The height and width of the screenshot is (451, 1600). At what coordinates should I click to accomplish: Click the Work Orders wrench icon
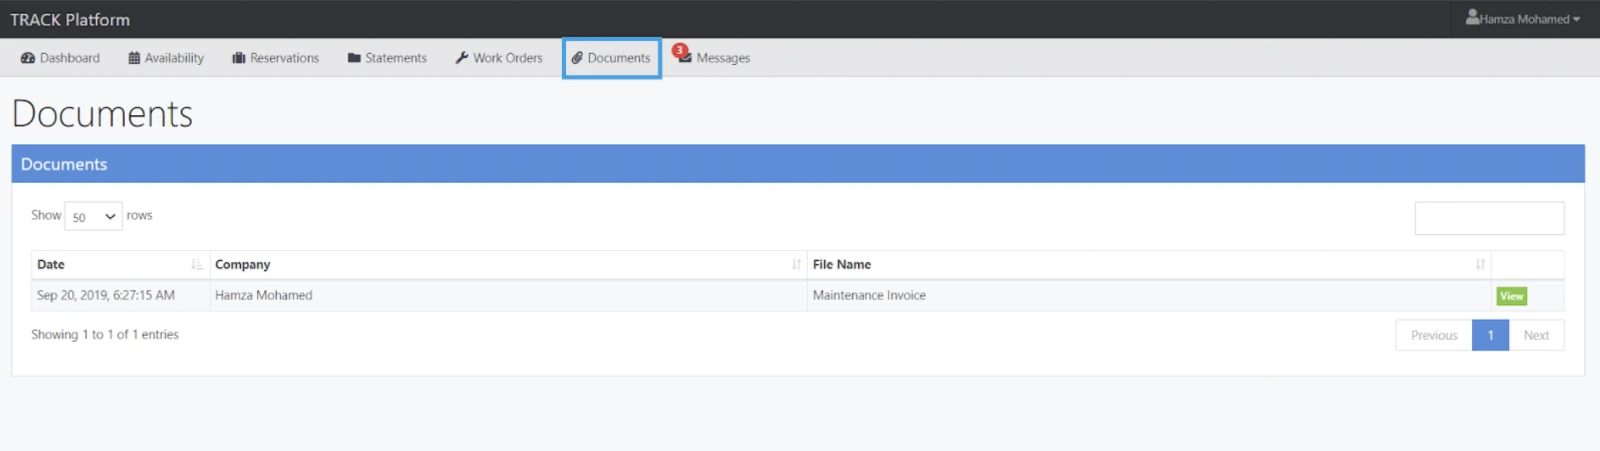point(462,58)
